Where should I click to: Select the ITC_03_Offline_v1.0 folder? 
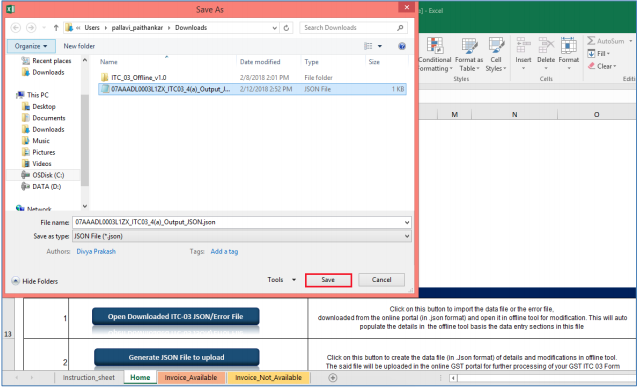[138, 77]
